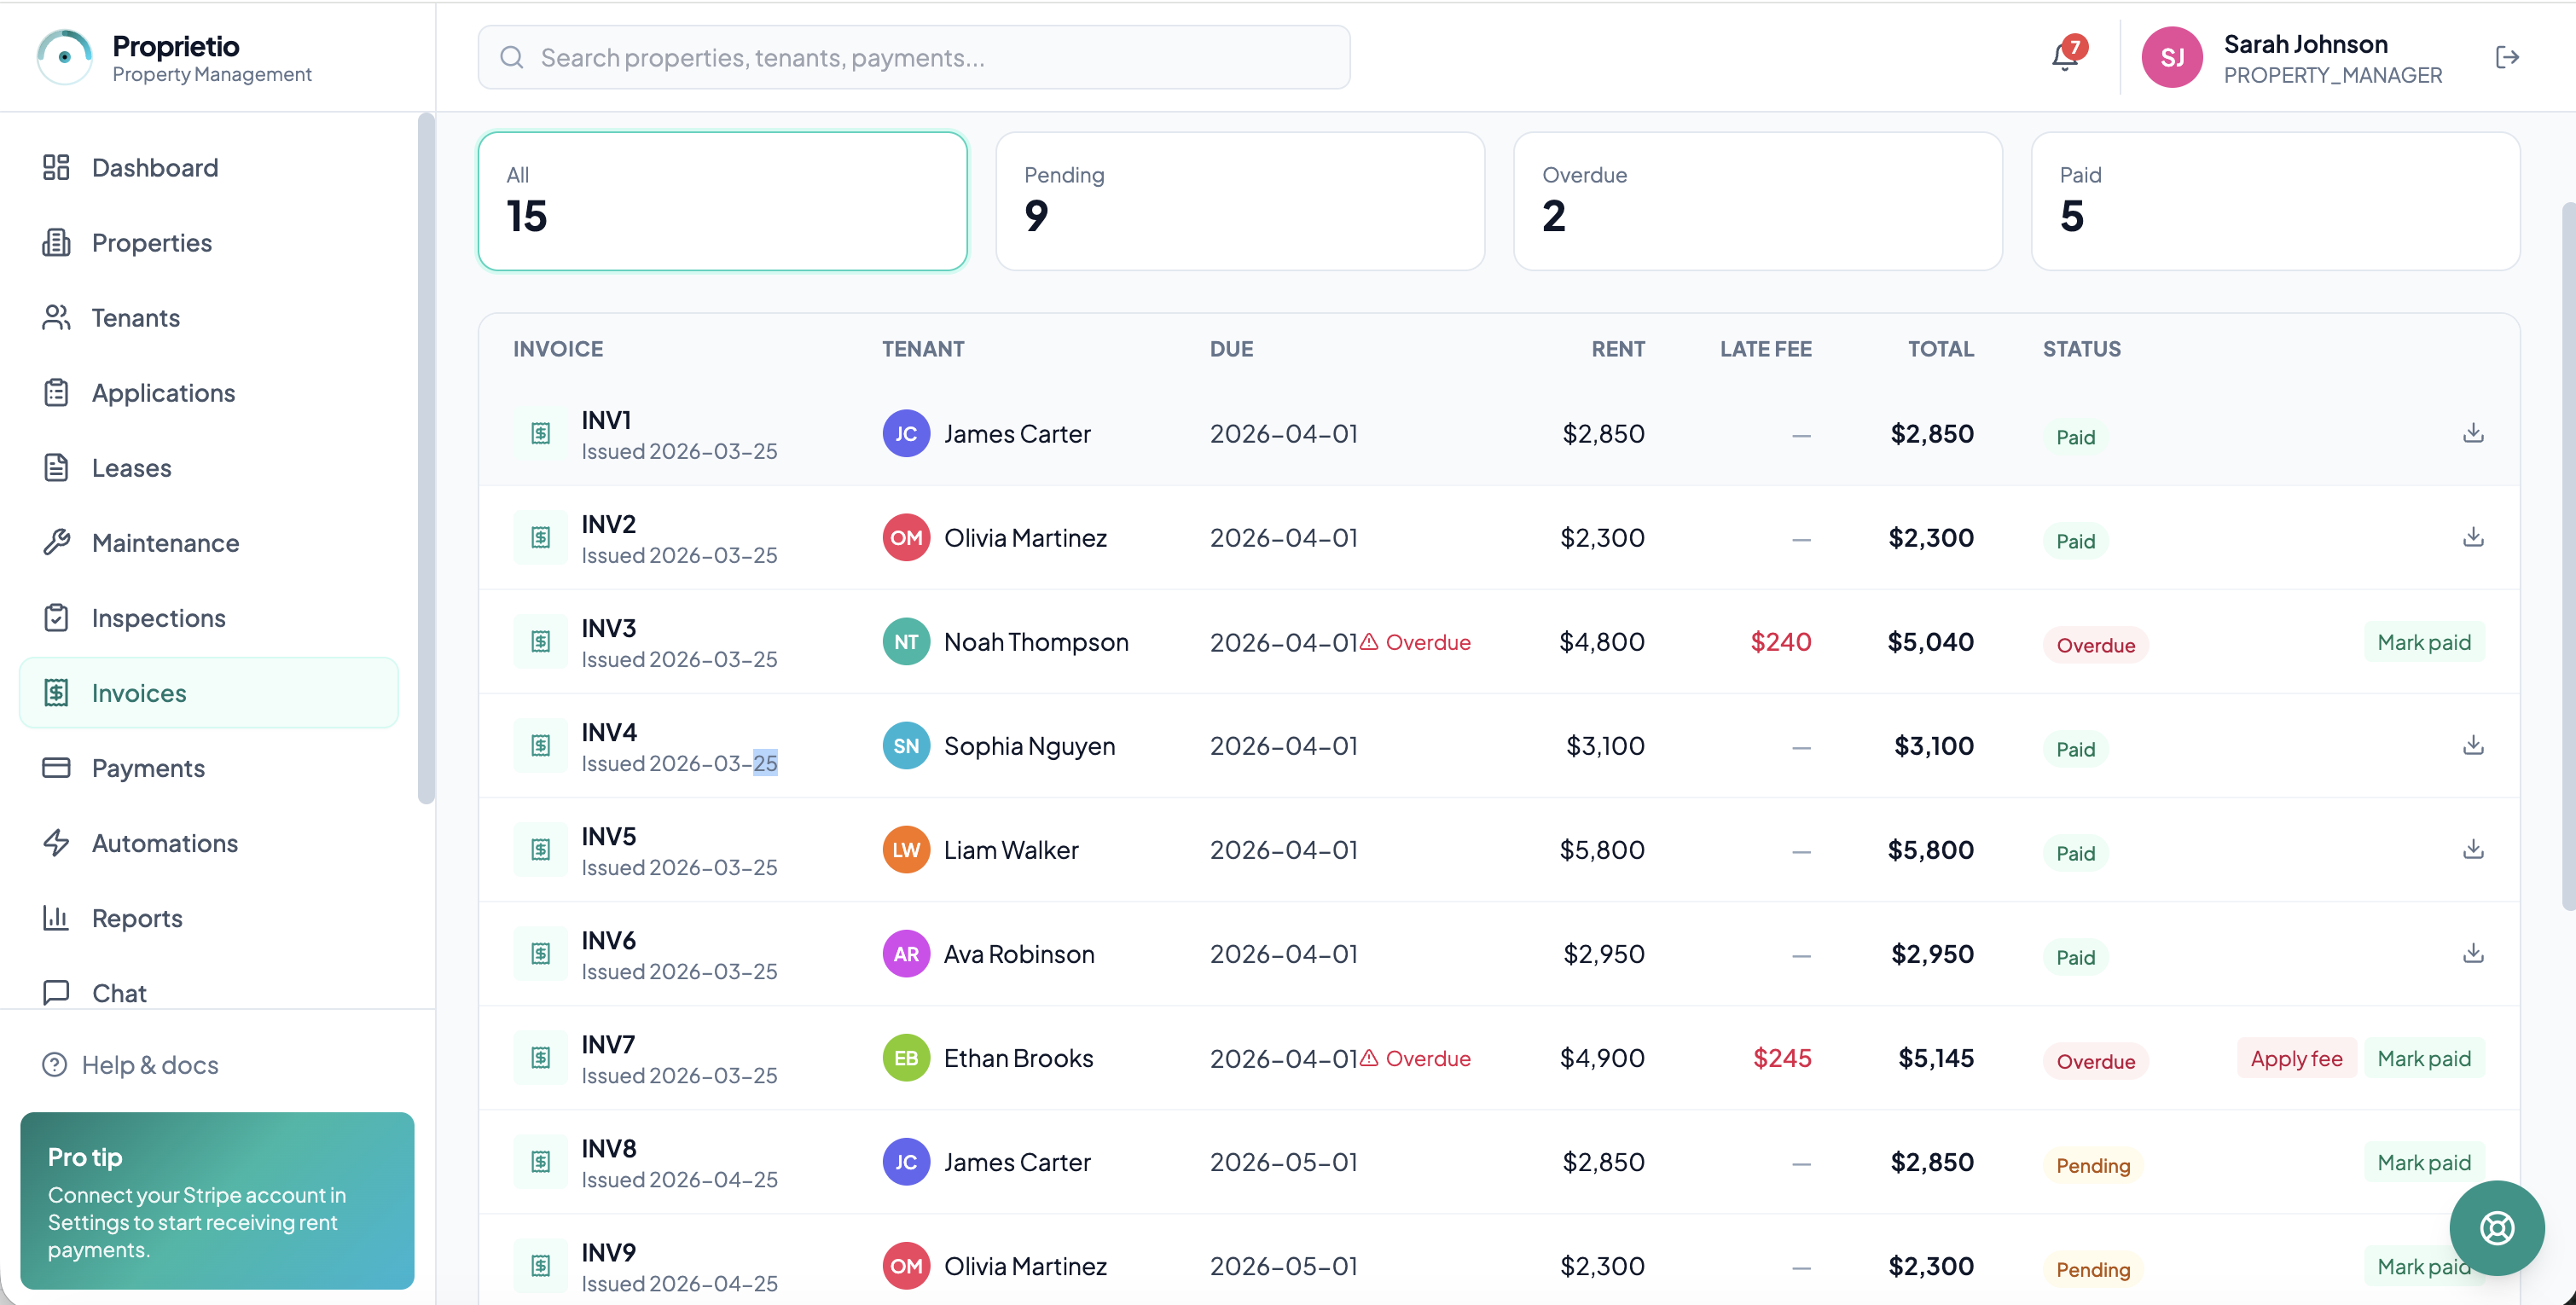Open Help & docs link
This screenshot has height=1305, width=2576.
click(130, 1064)
